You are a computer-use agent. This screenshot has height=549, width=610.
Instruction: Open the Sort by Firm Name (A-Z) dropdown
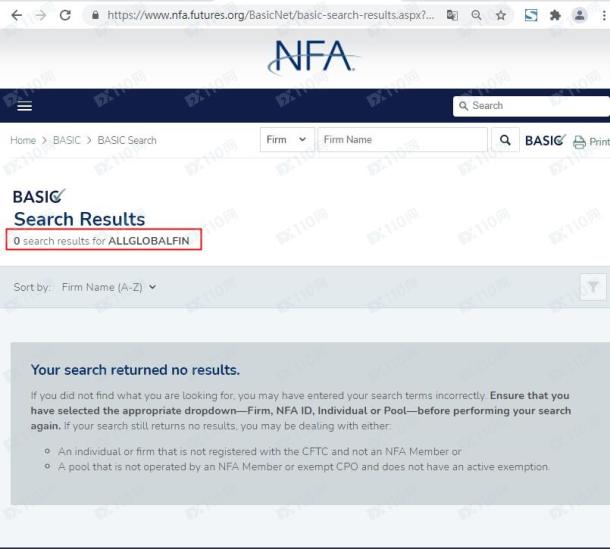(109, 287)
